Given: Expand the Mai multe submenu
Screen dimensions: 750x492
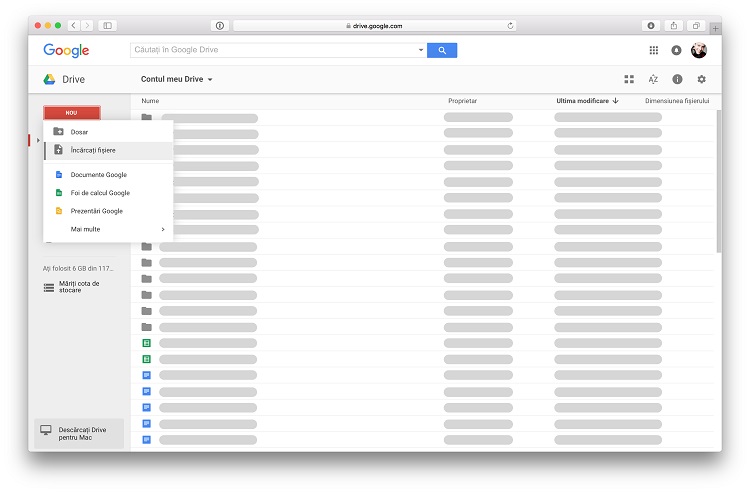Looking at the screenshot, I should (x=108, y=229).
